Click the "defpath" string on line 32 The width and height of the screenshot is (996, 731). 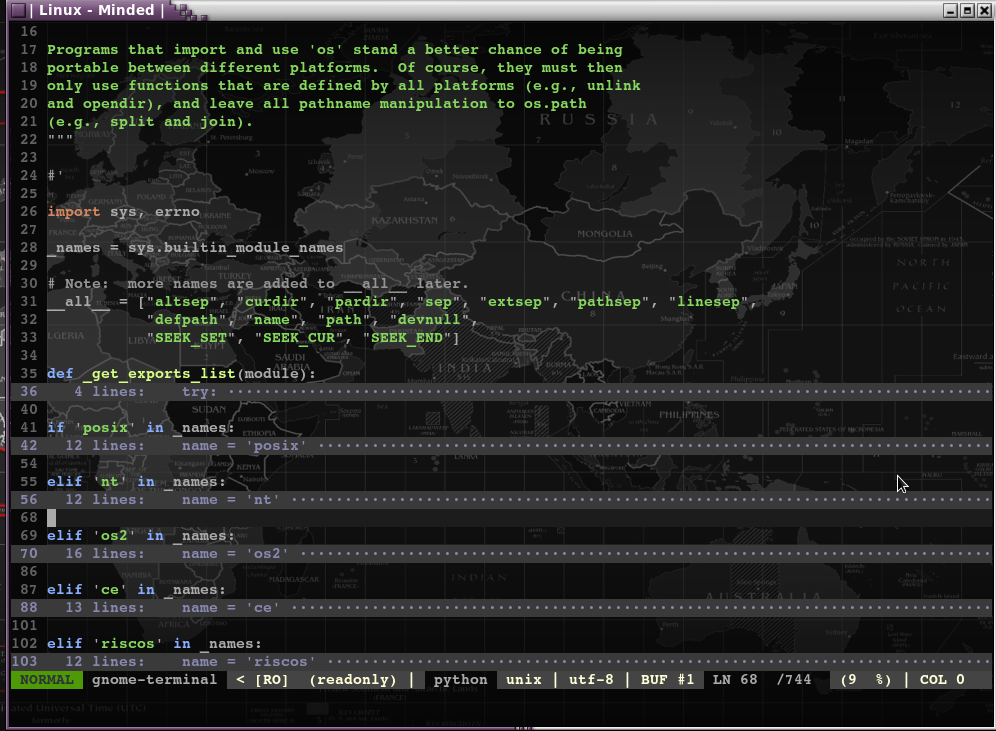click(x=186, y=319)
